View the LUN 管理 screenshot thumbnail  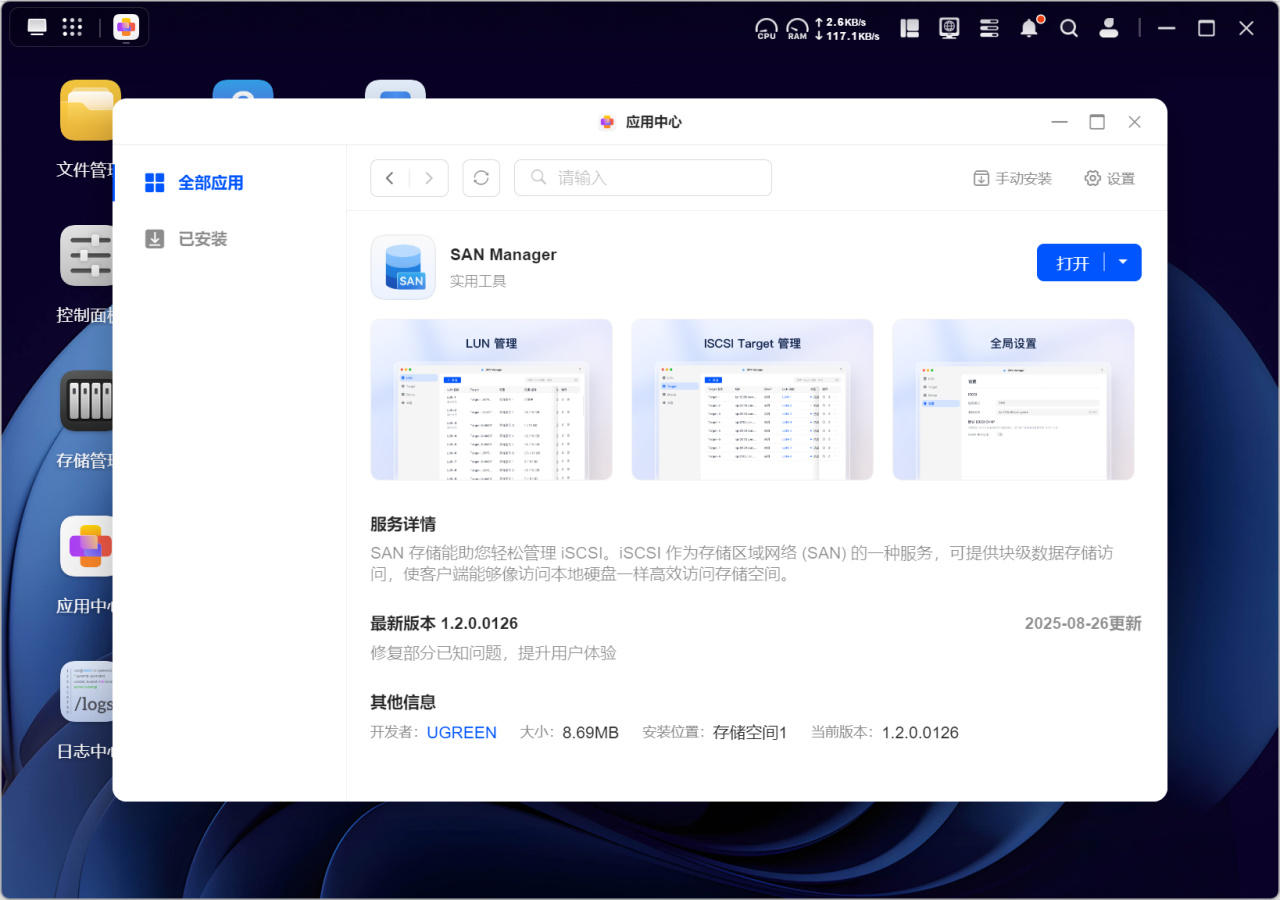[491, 399]
